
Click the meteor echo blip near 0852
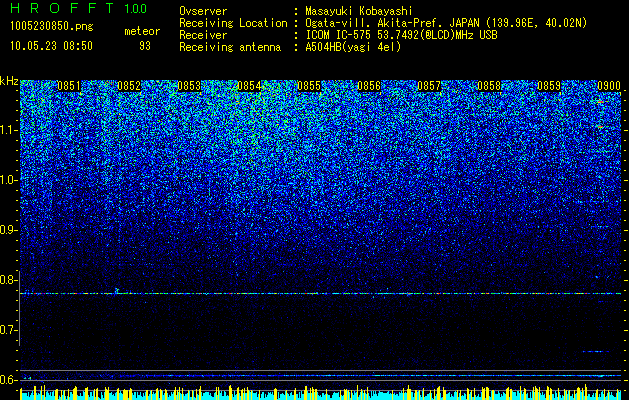(117, 290)
